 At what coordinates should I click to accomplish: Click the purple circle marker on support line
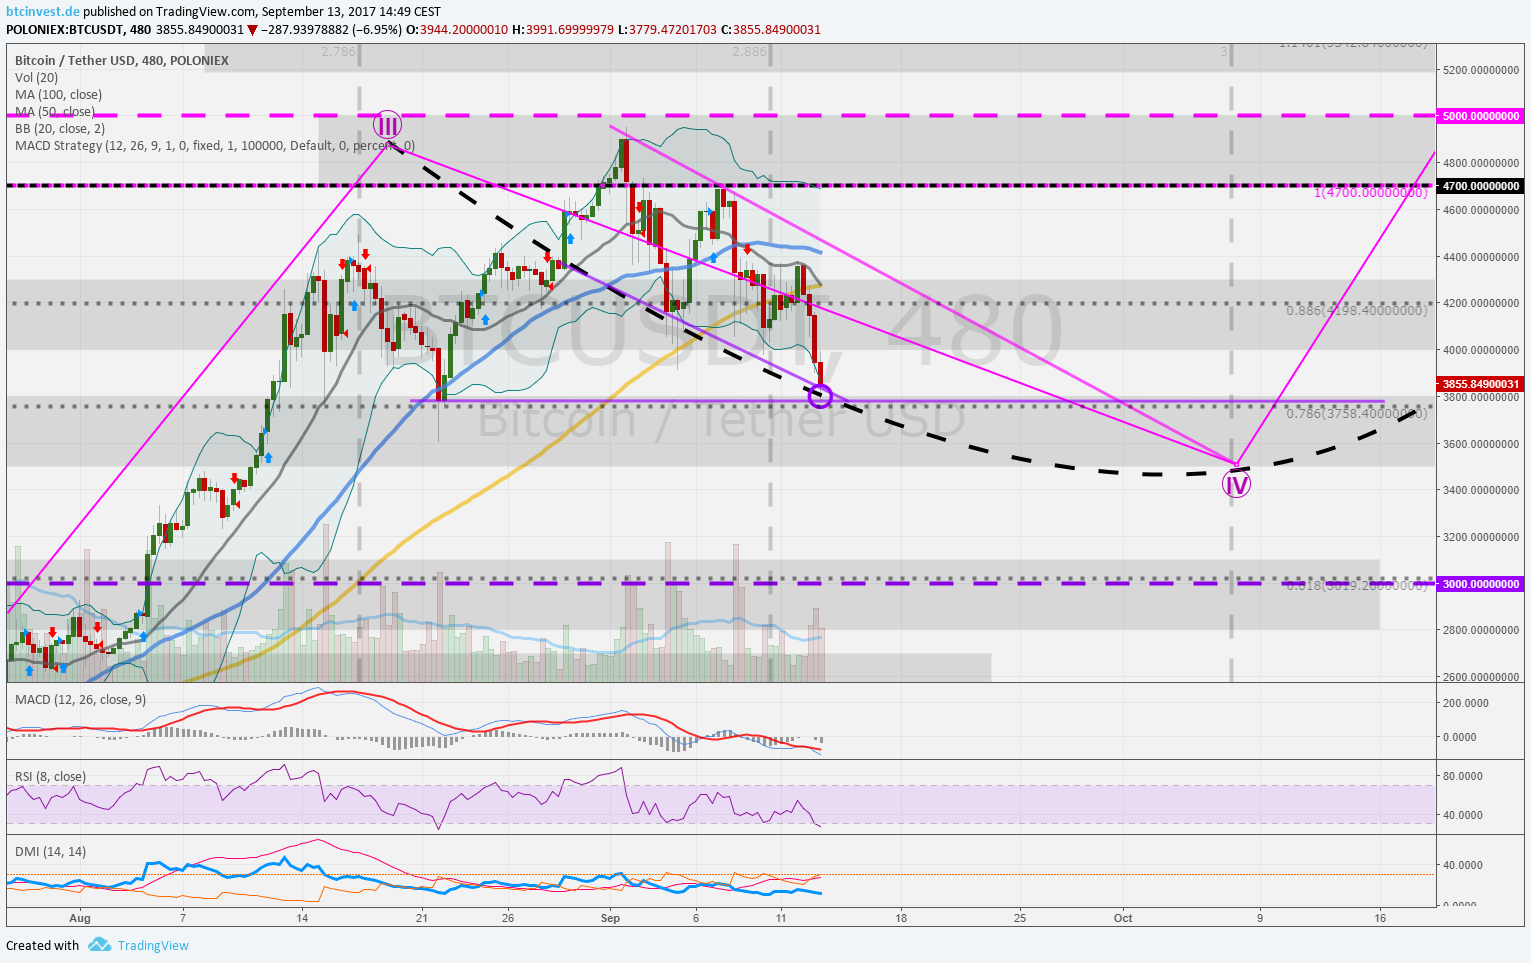coord(820,396)
